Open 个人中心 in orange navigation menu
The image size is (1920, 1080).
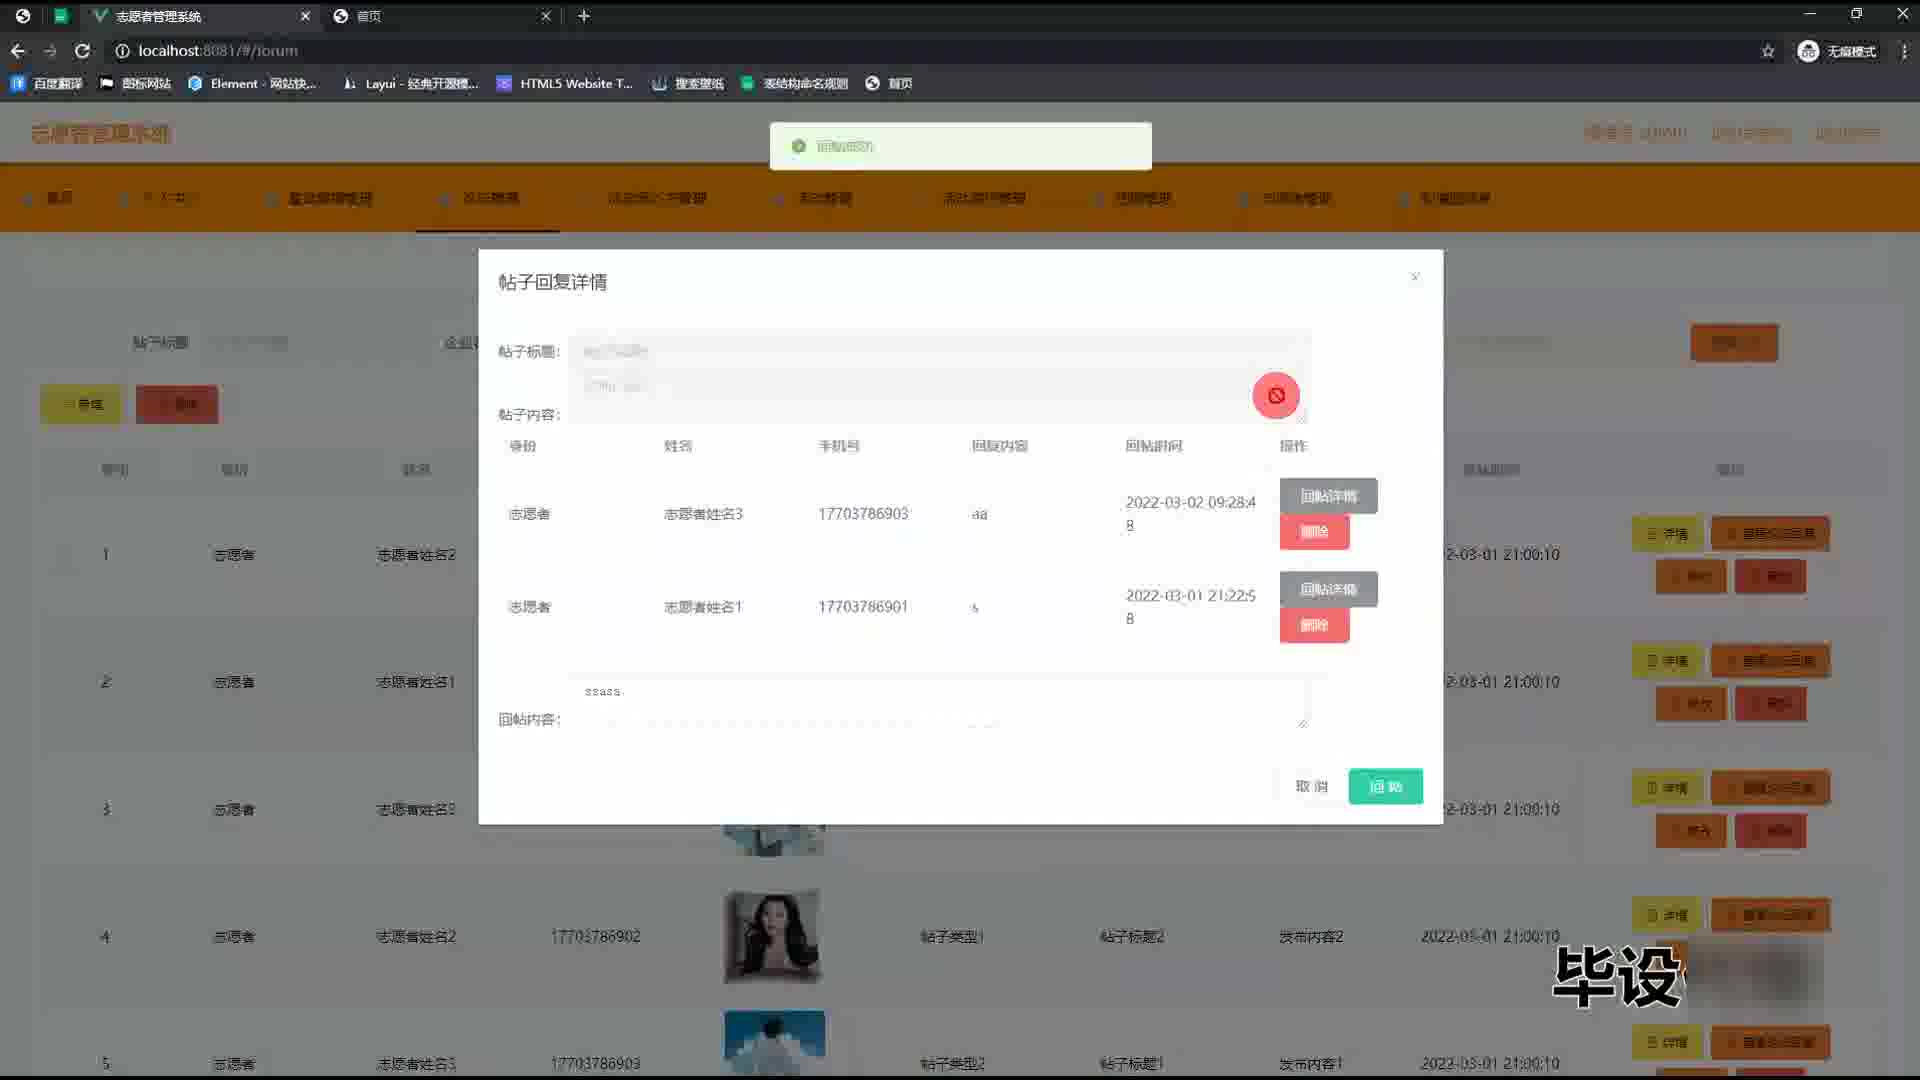coord(160,198)
